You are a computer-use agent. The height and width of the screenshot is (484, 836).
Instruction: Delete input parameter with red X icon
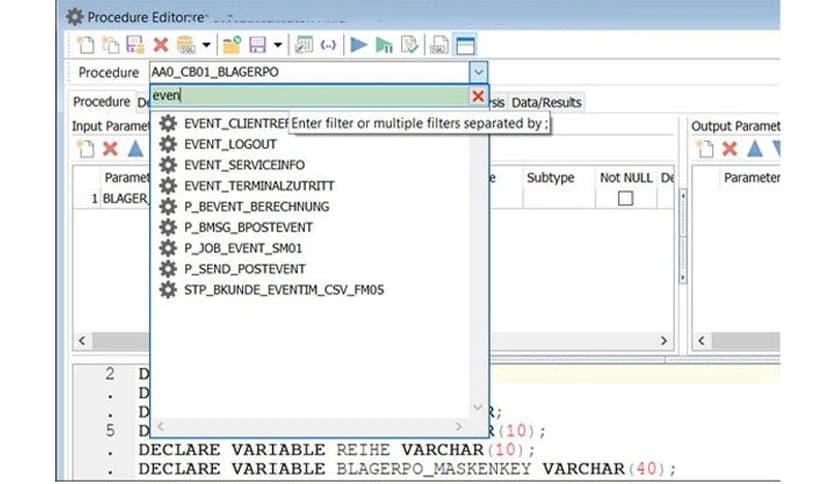[110, 149]
